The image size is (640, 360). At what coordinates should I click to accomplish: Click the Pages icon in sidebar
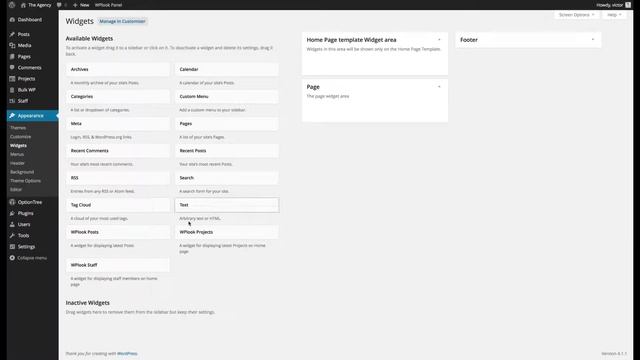[x=12, y=56]
